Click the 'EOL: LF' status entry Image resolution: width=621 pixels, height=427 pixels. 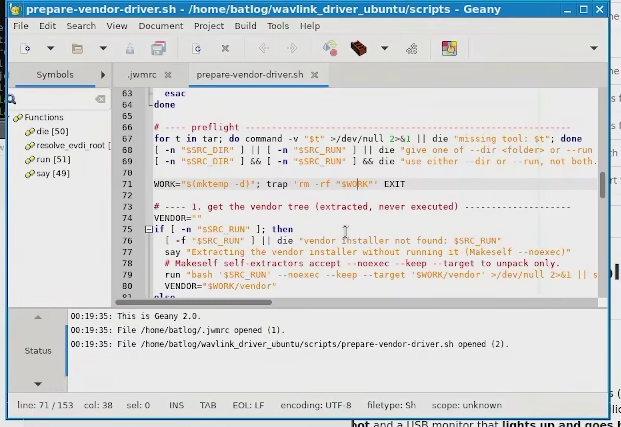point(248,405)
